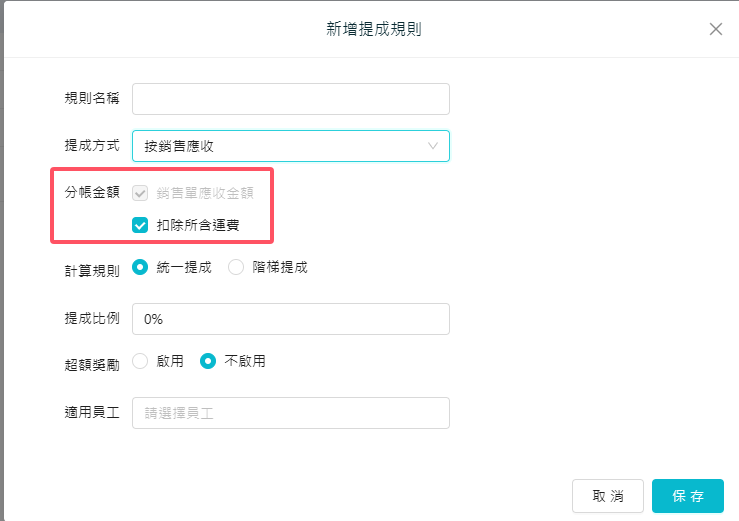Click the chevron arrow in the 提成方式 box
This screenshot has width=739, height=521.
(433, 146)
